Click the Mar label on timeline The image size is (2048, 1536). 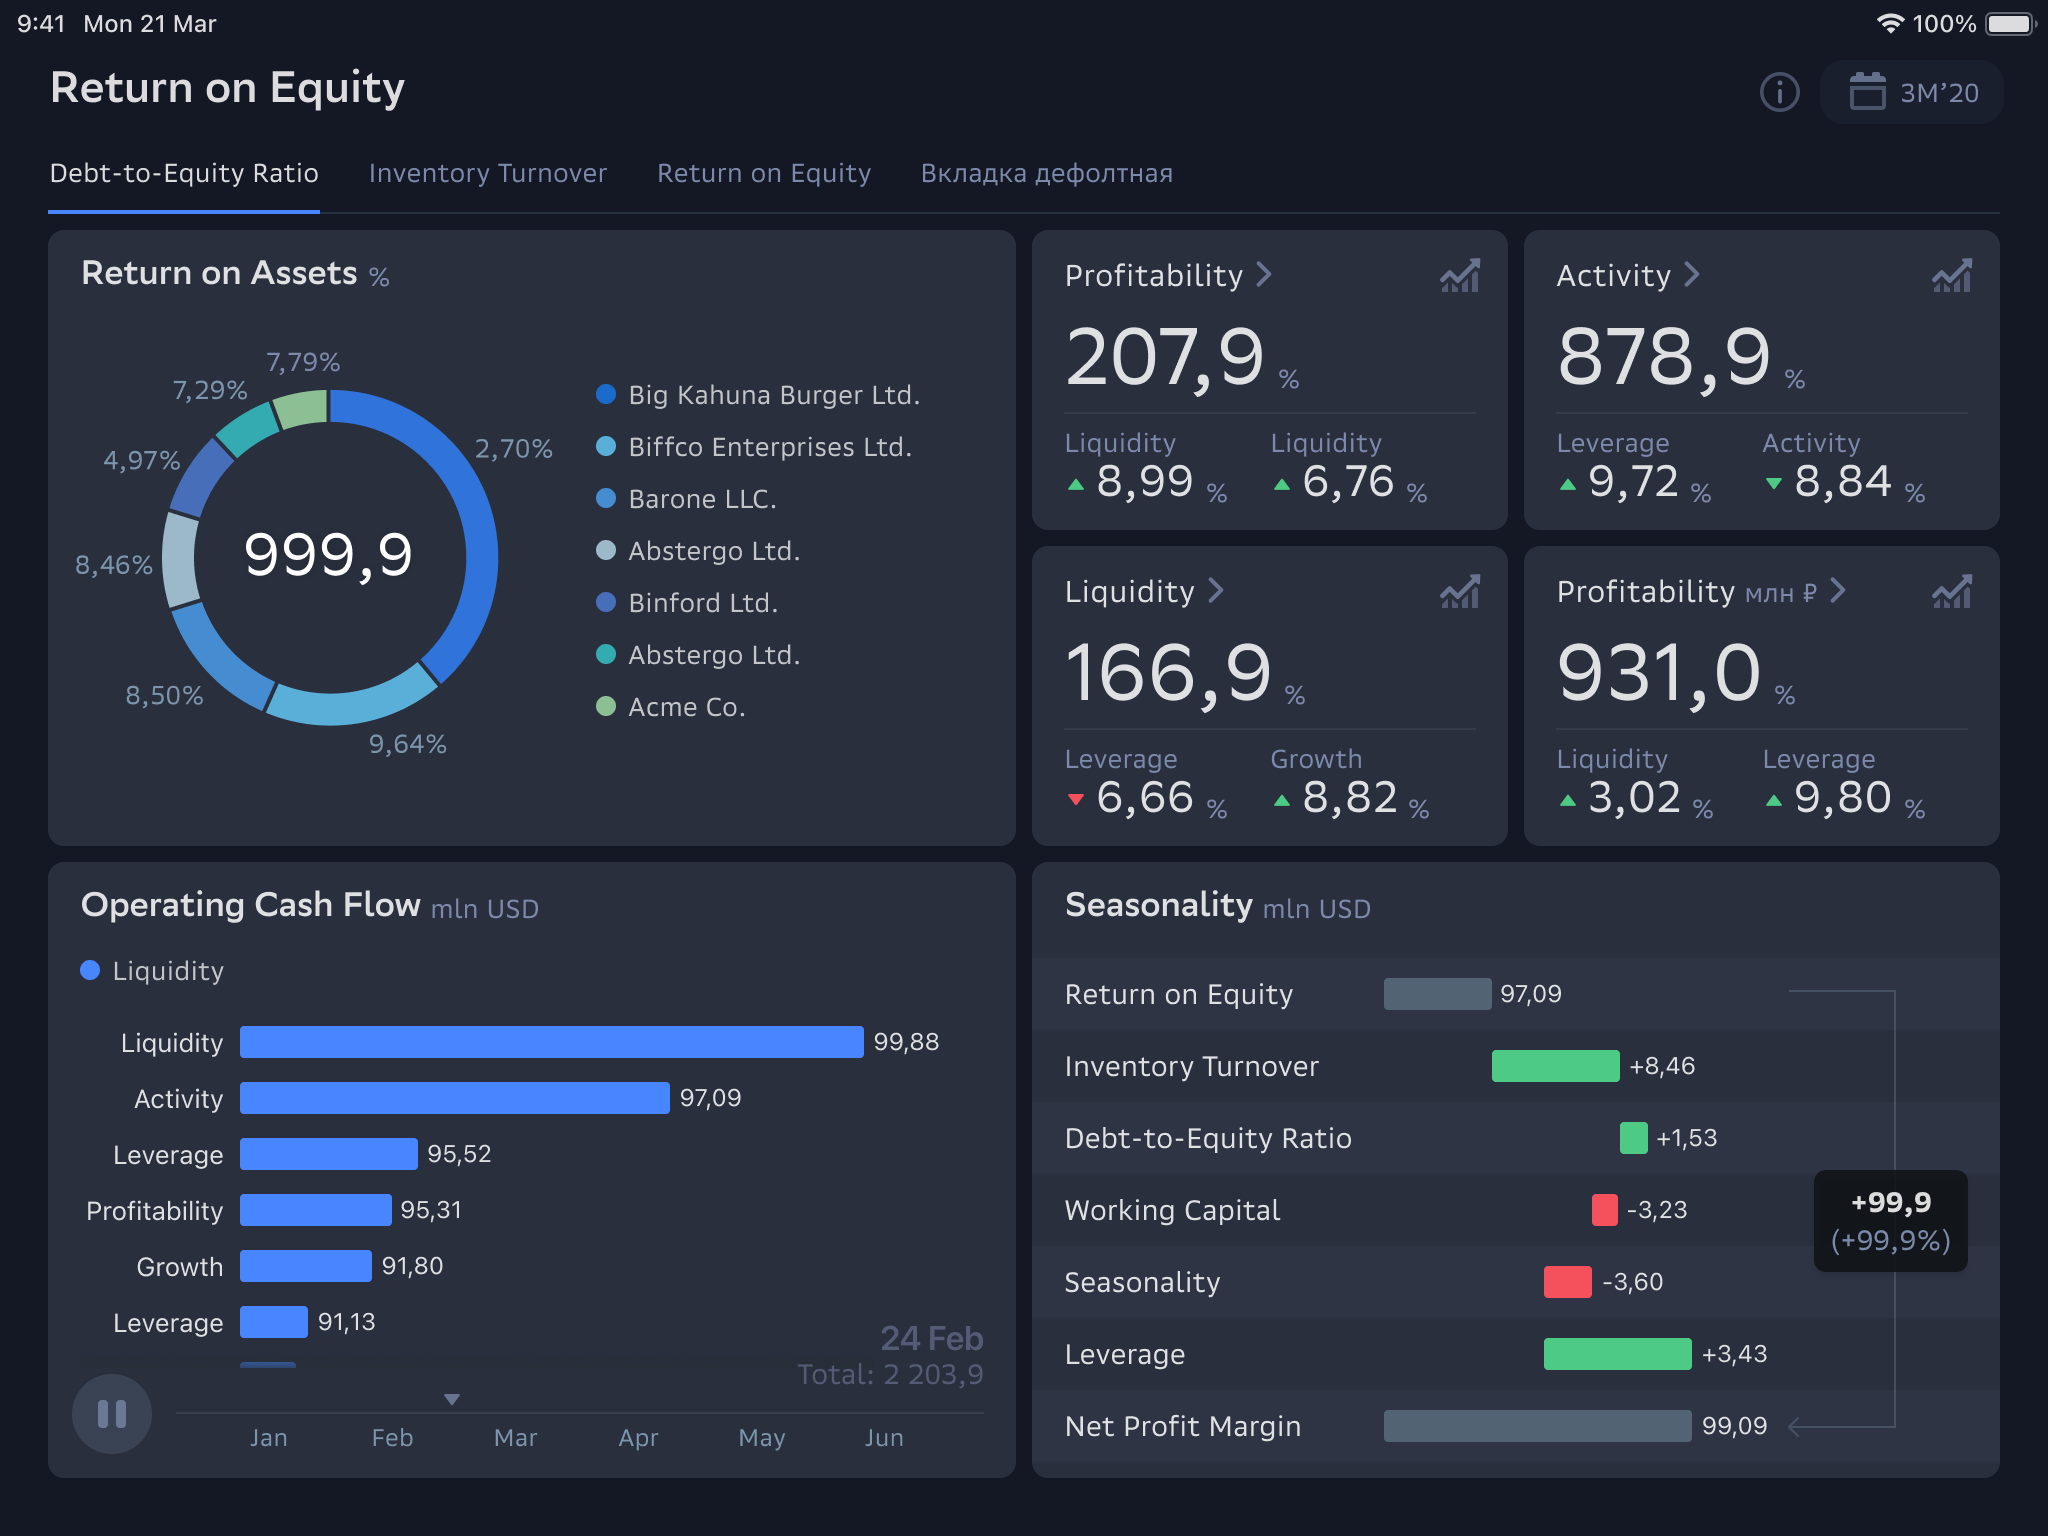515,1437
